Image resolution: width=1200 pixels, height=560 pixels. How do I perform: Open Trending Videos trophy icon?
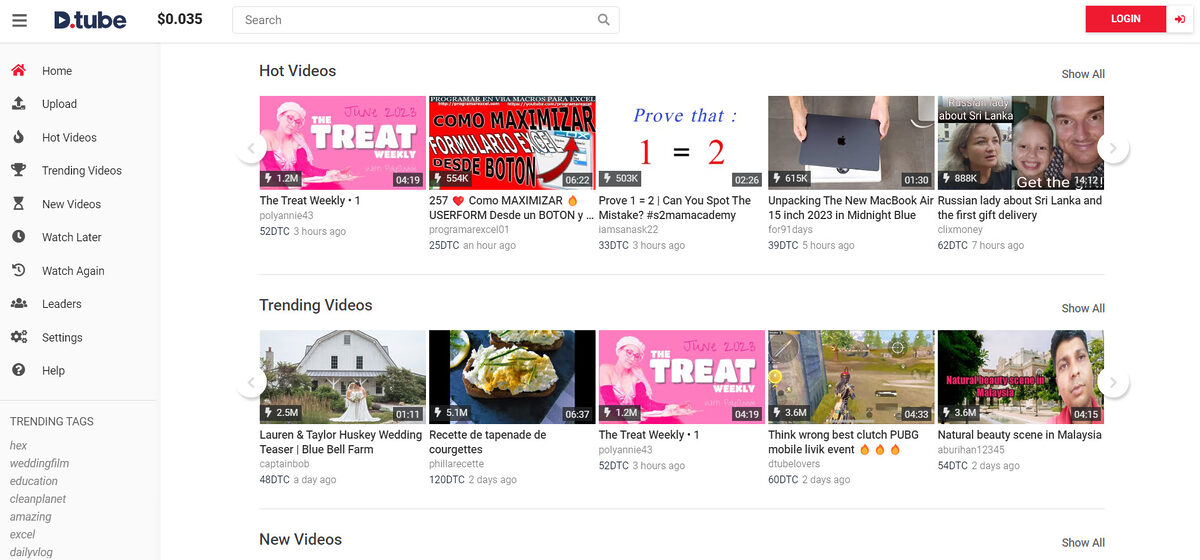coord(18,170)
